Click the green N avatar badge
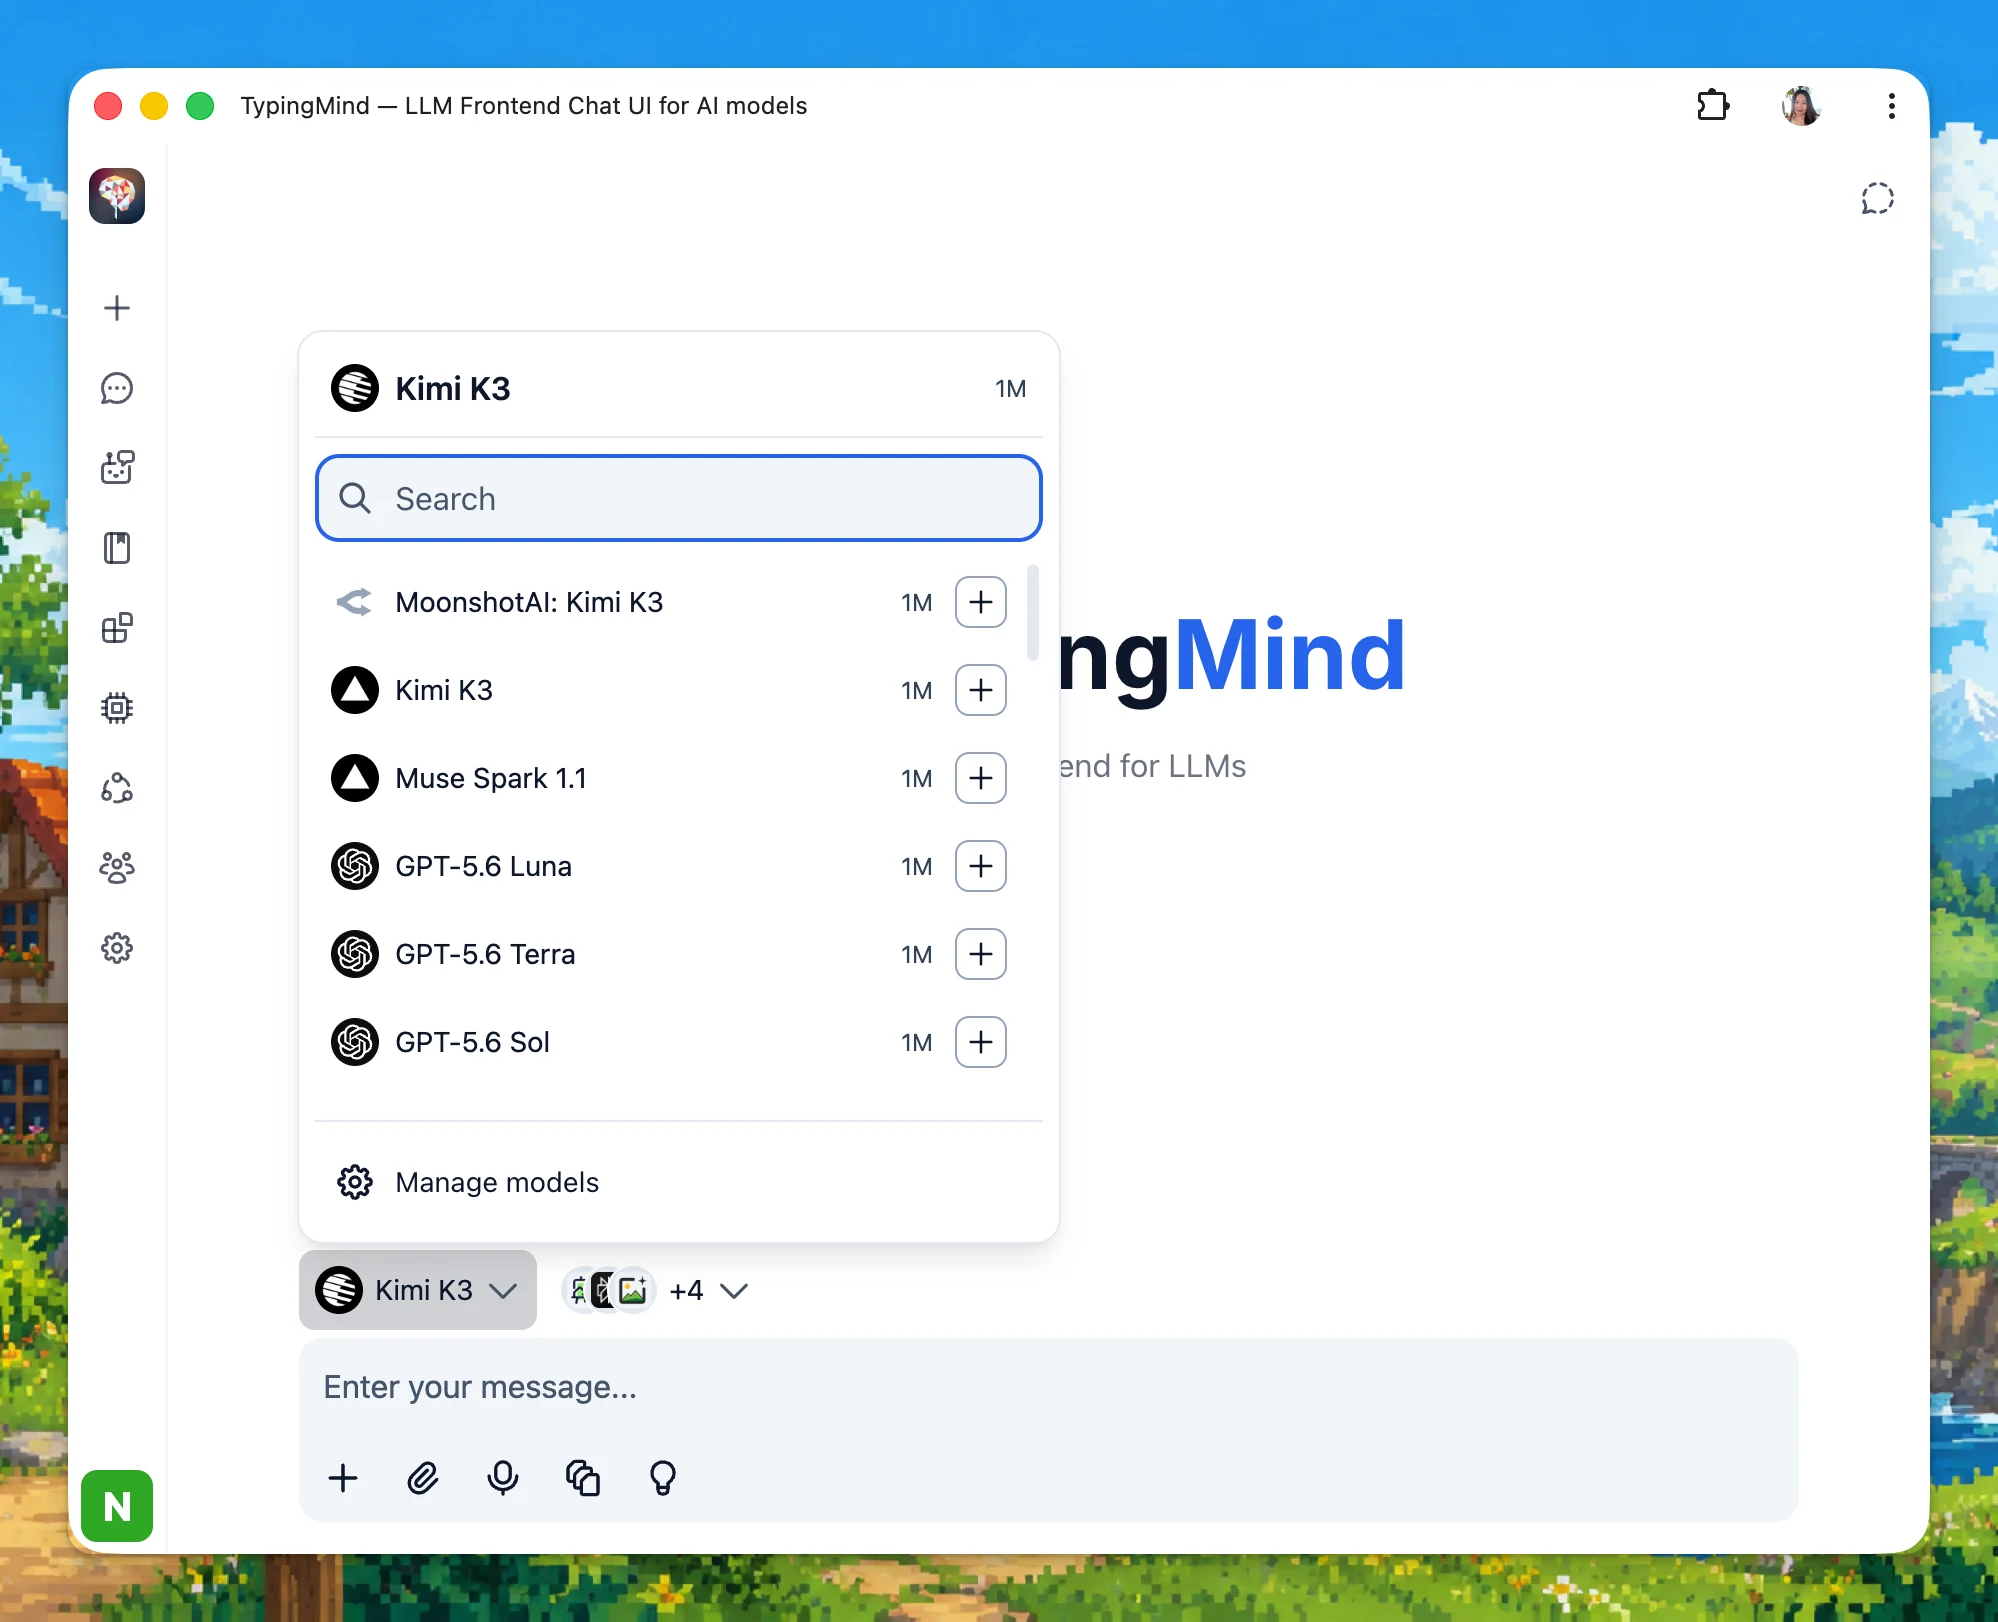The image size is (1998, 1622). (x=117, y=1506)
